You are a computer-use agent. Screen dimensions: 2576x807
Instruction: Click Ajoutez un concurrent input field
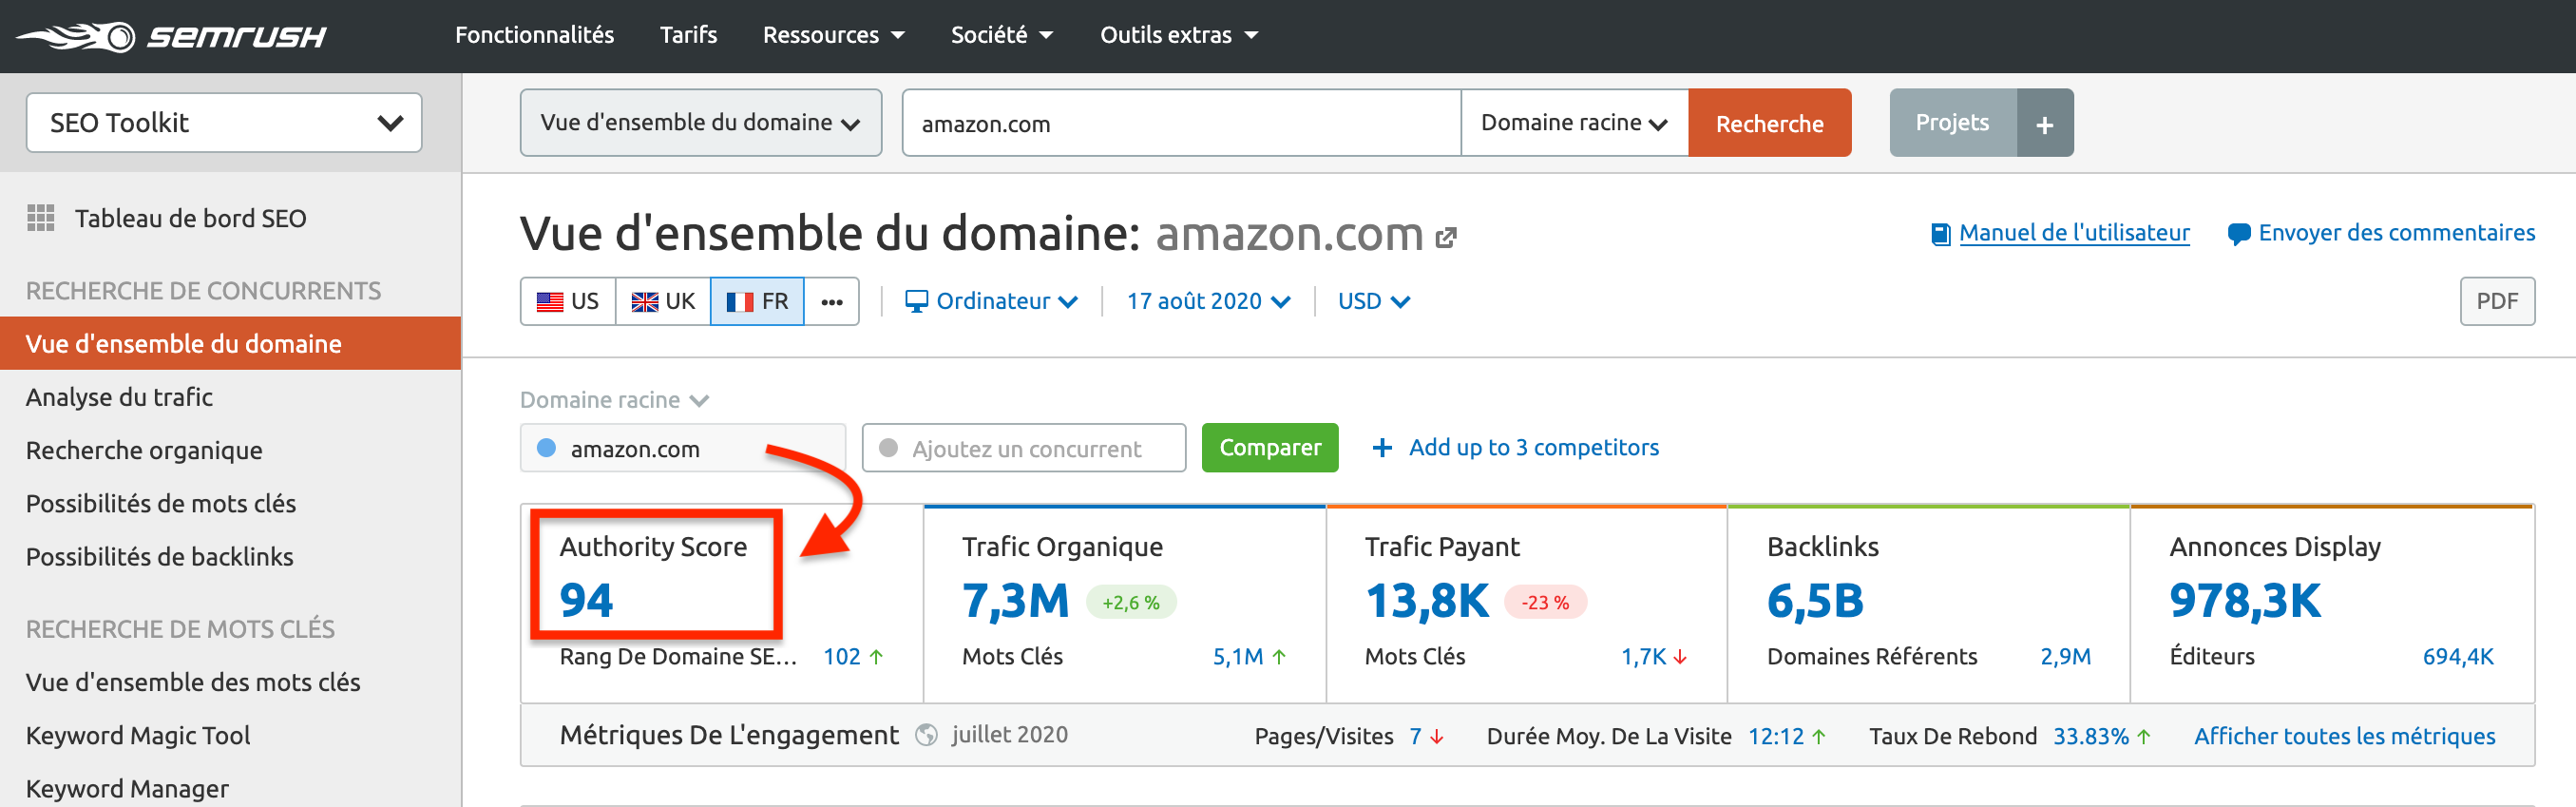pyautogui.click(x=1024, y=448)
